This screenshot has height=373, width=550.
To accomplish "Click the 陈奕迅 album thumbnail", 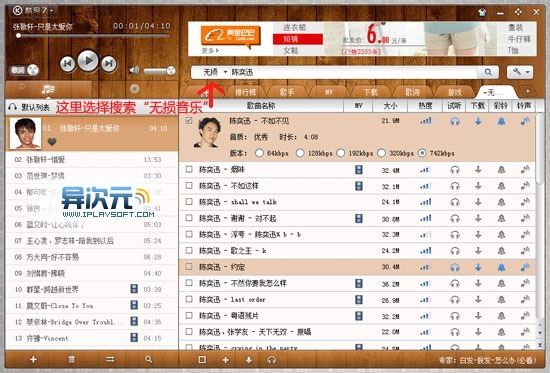I will click(x=207, y=132).
